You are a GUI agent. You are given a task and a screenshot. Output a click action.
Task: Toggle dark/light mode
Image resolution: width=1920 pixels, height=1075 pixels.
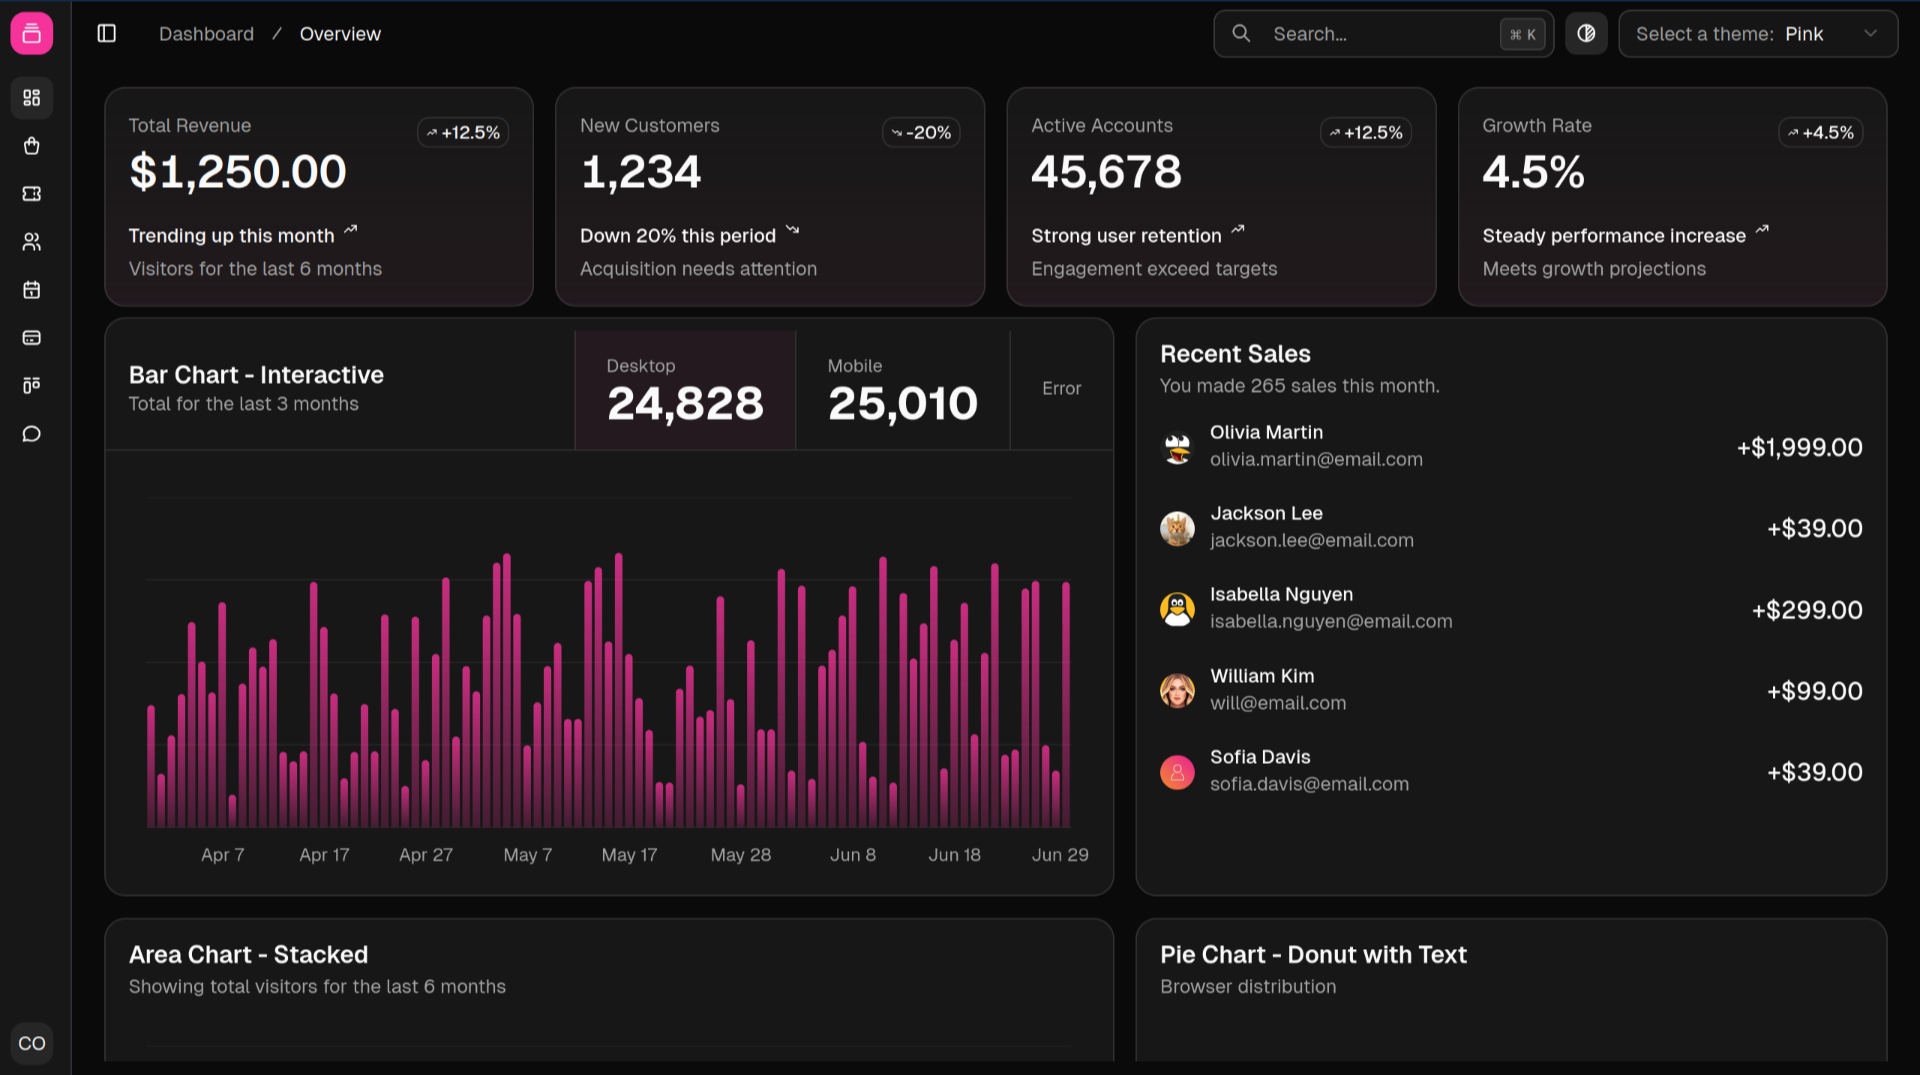(1586, 34)
